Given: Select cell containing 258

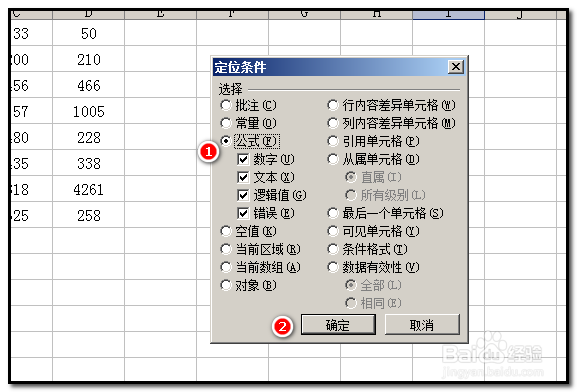Looking at the screenshot, I should pos(89,215).
